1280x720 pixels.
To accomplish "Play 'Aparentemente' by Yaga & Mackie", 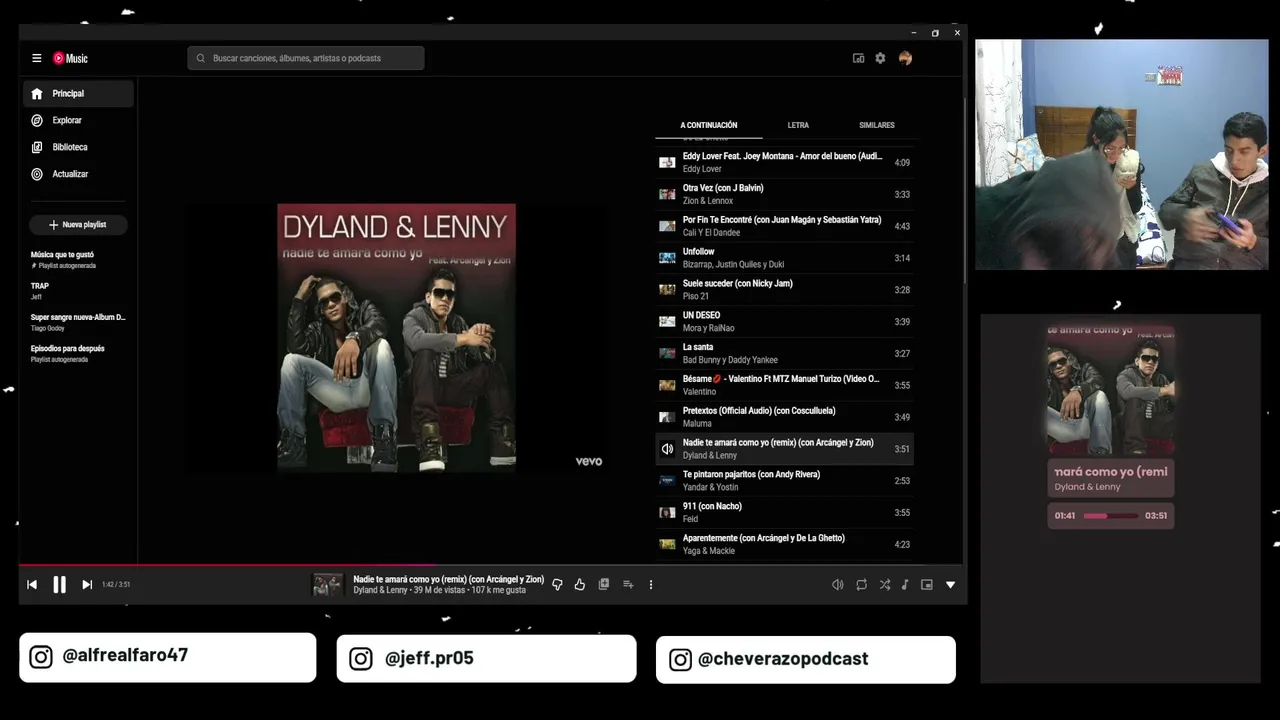I will (784, 544).
